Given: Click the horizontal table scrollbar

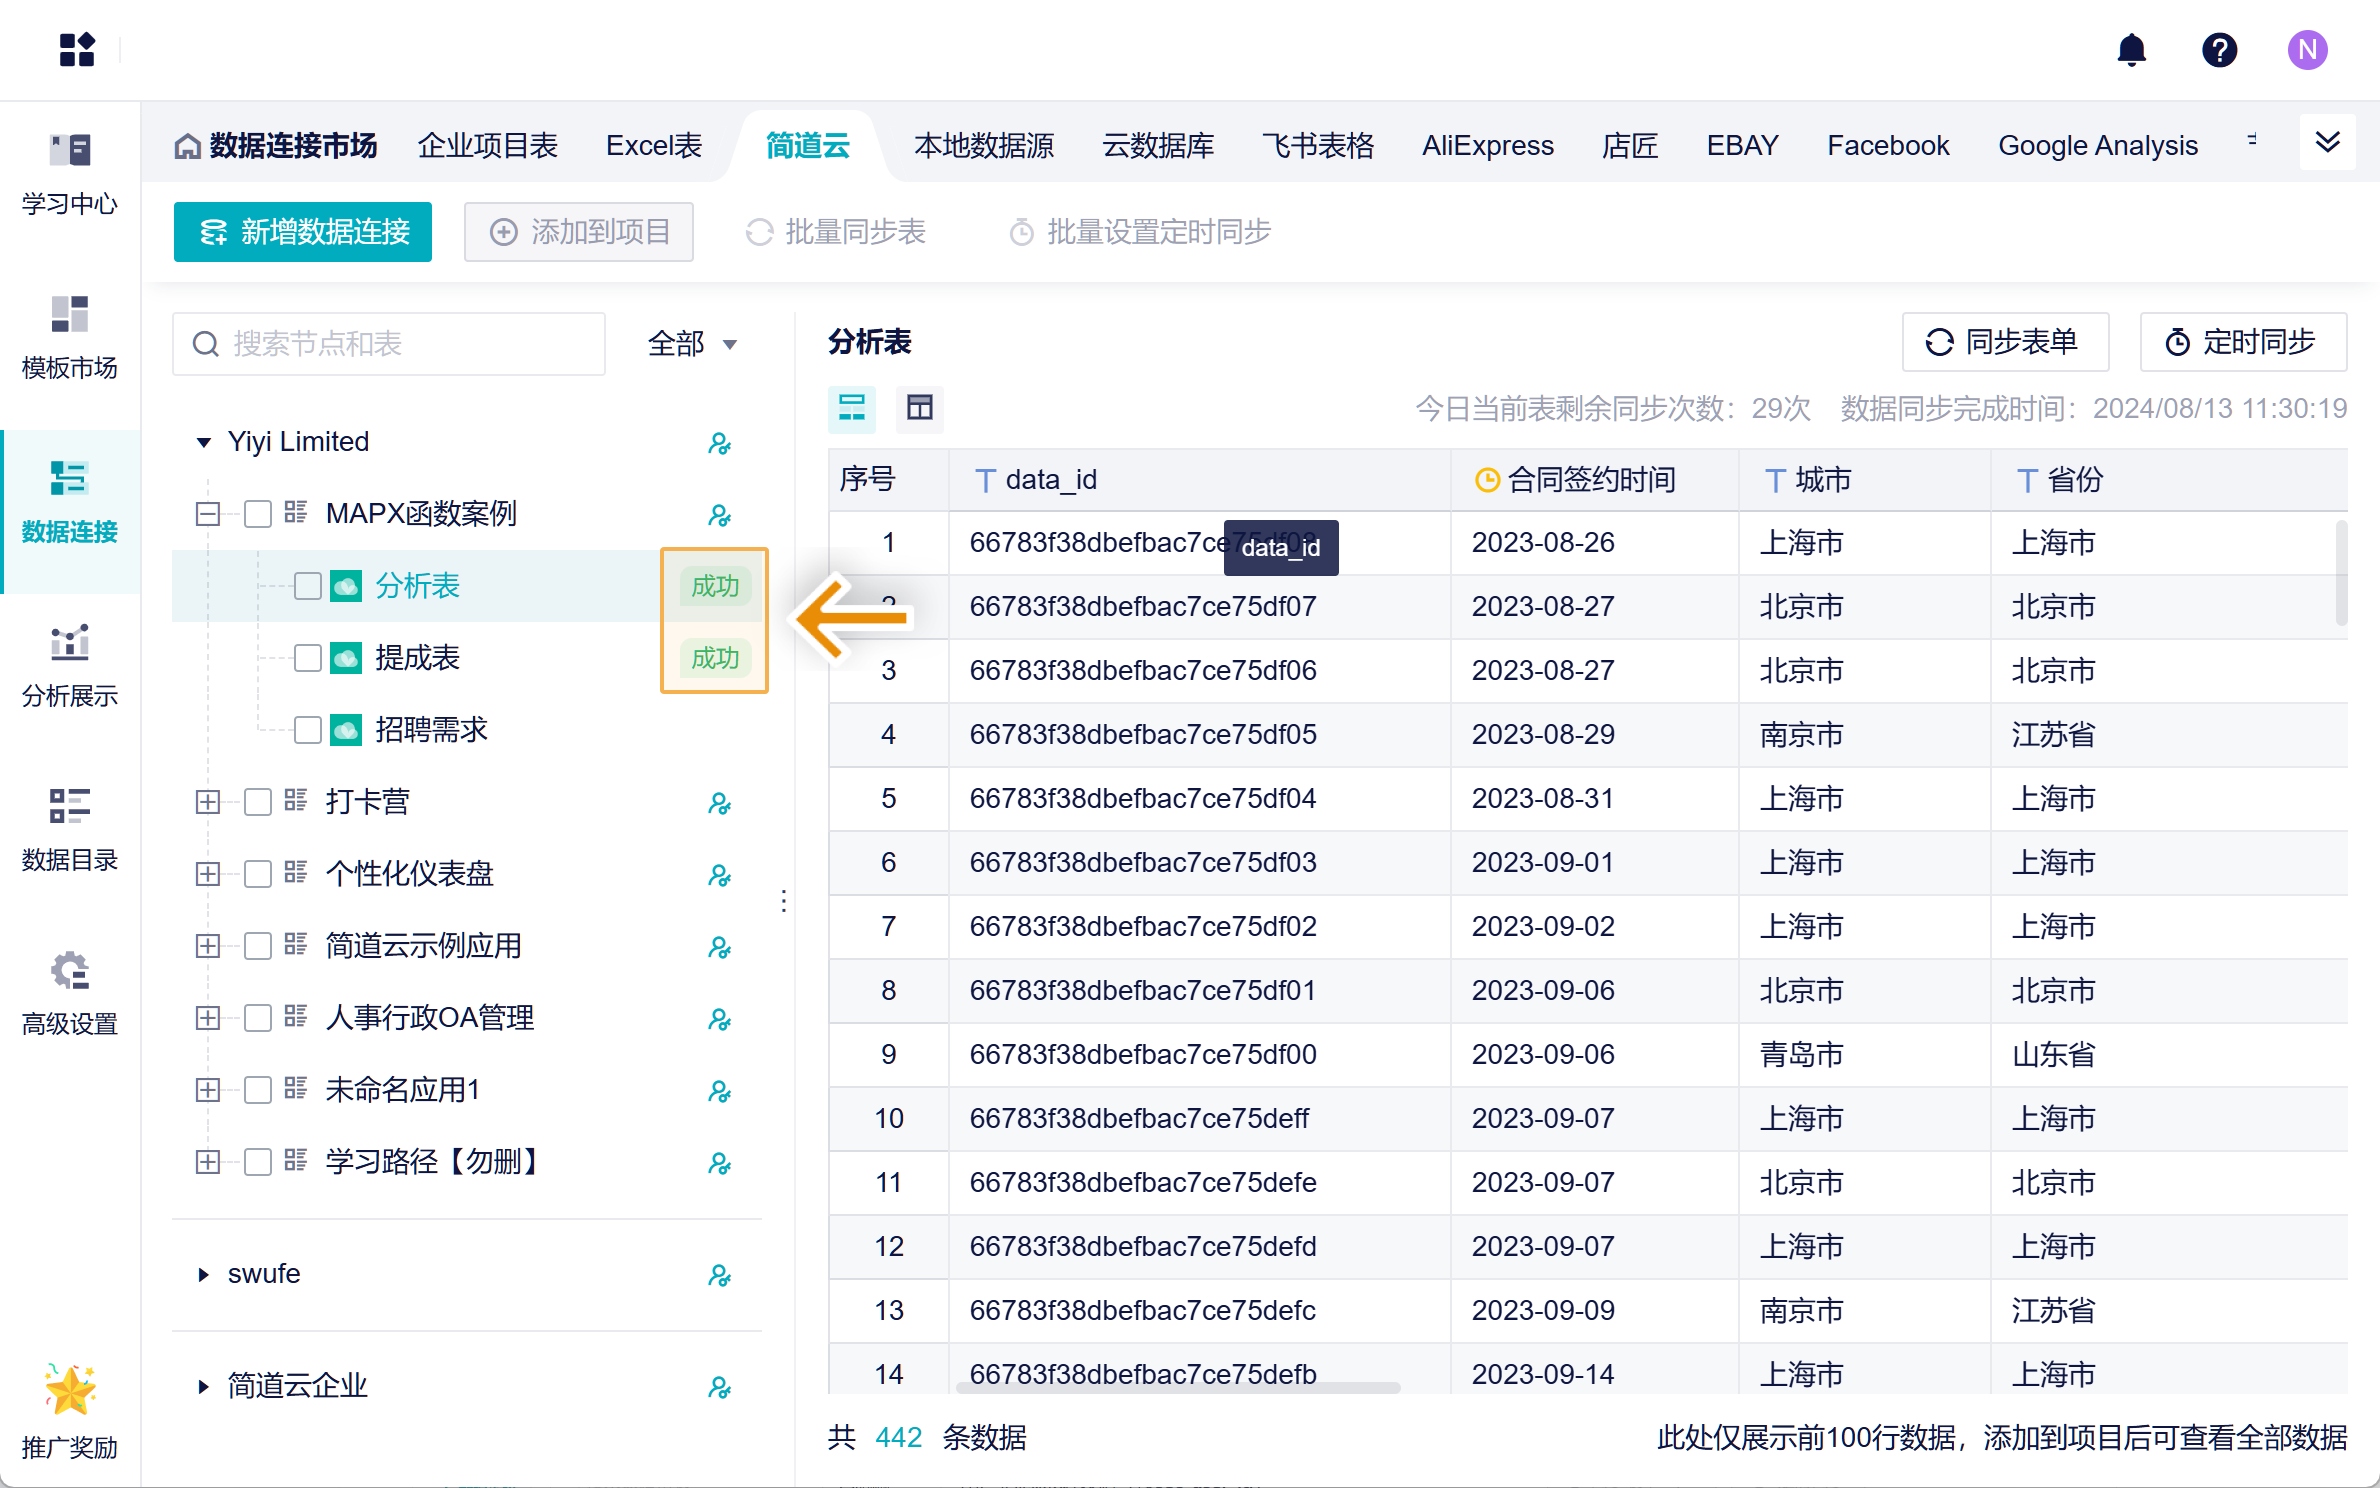Looking at the screenshot, I should click(x=1178, y=1388).
